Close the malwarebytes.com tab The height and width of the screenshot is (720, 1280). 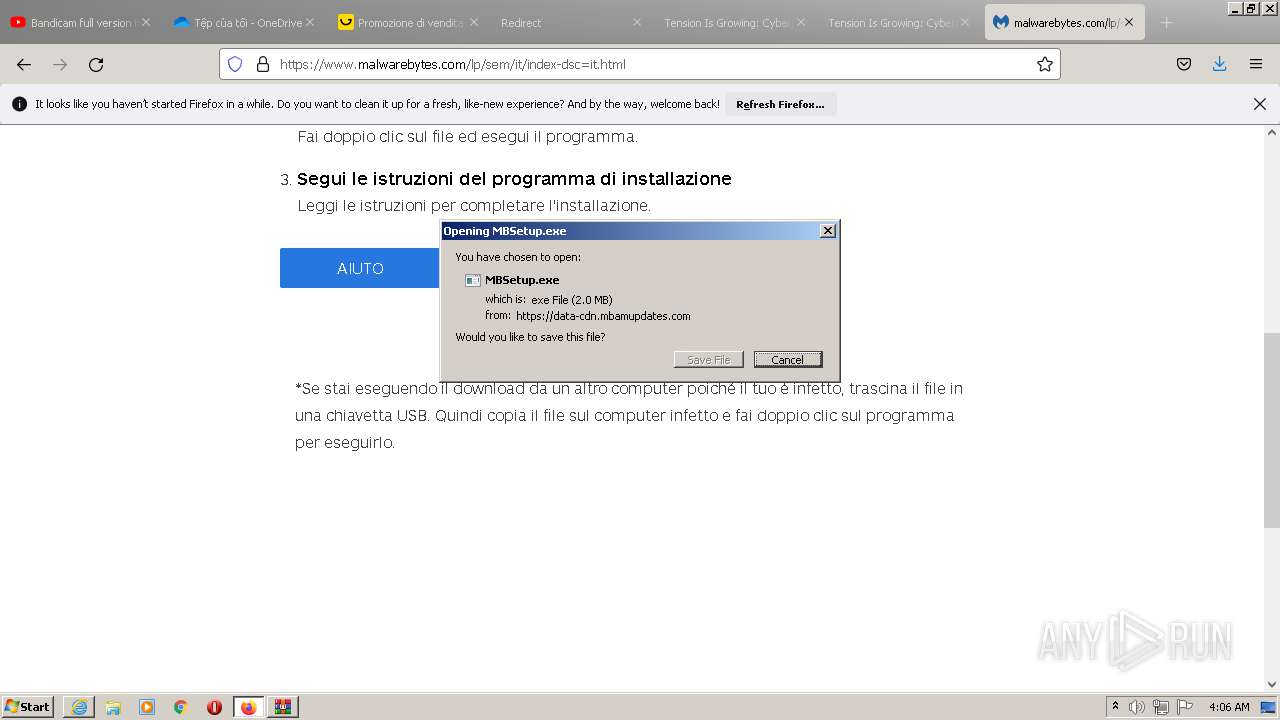(x=1129, y=22)
